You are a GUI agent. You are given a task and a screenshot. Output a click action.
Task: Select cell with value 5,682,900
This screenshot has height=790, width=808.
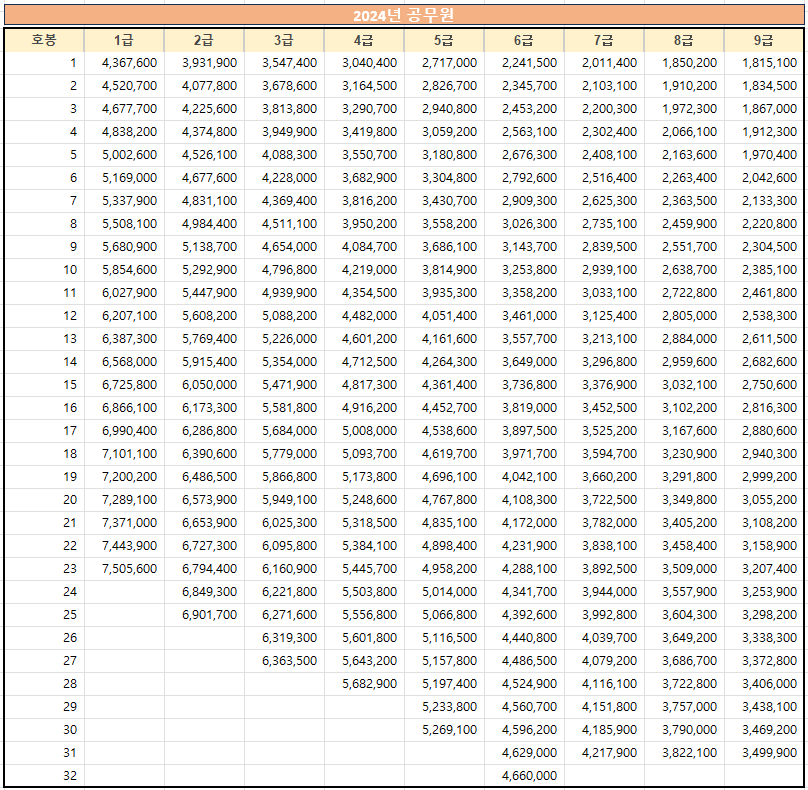(x=364, y=684)
